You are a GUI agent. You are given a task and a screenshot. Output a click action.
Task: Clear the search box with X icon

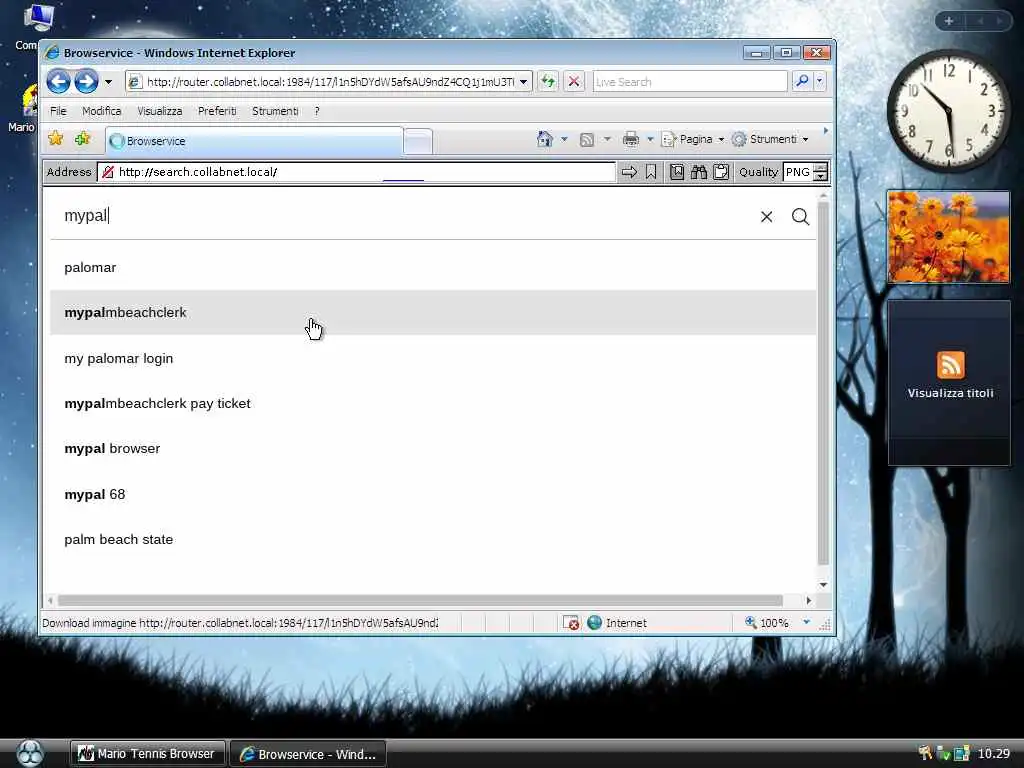click(x=767, y=217)
